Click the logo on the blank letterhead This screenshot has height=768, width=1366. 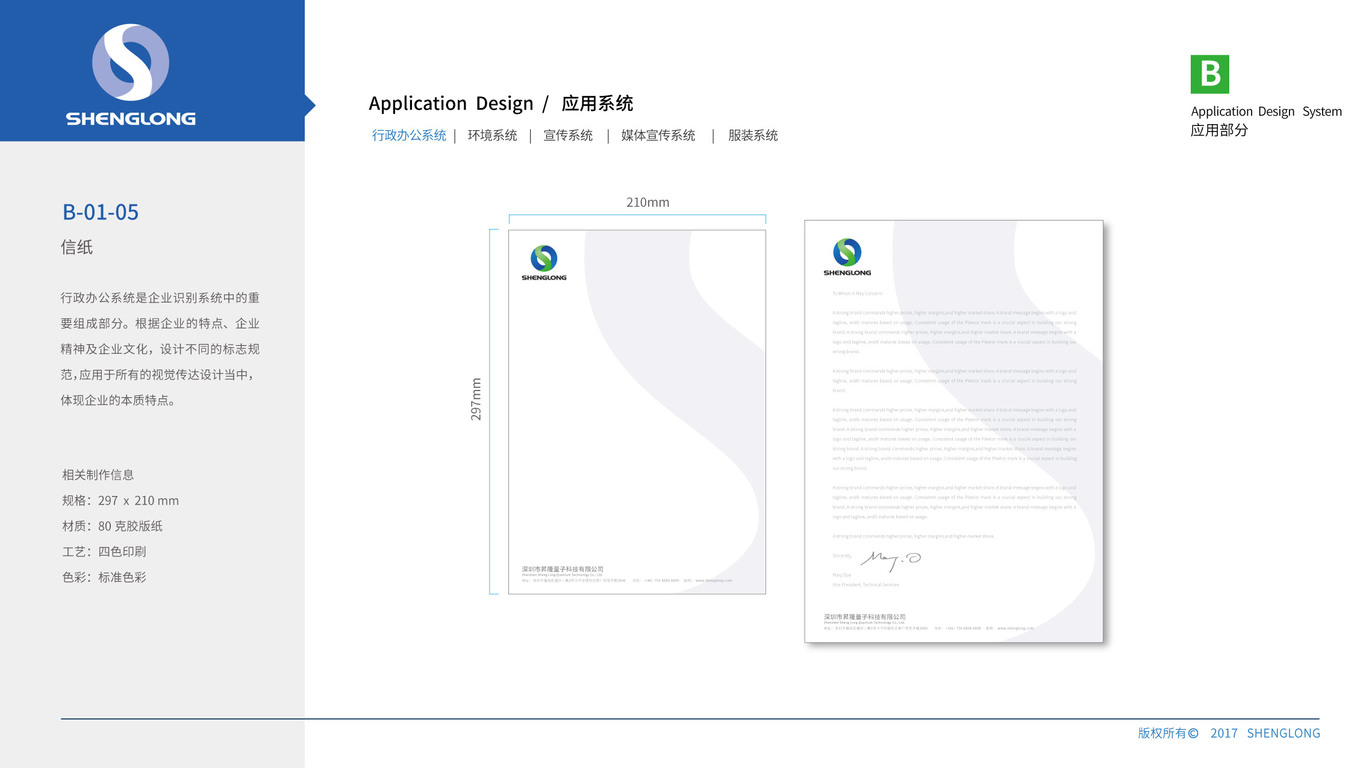point(544,262)
